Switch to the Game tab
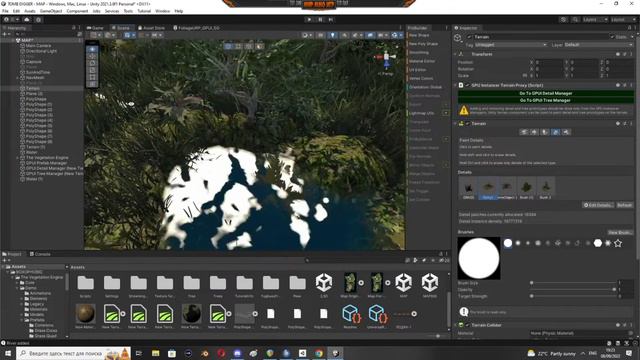This screenshot has width=640, height=360. point(95,28)
